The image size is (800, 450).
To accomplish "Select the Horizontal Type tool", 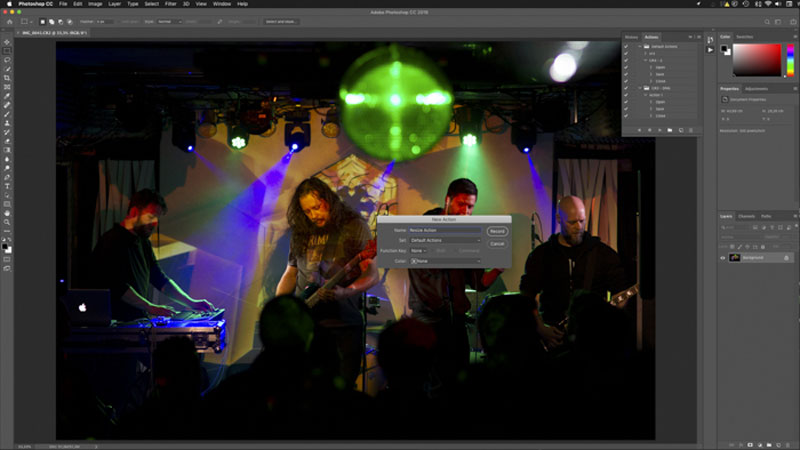I will pos(7,186).
